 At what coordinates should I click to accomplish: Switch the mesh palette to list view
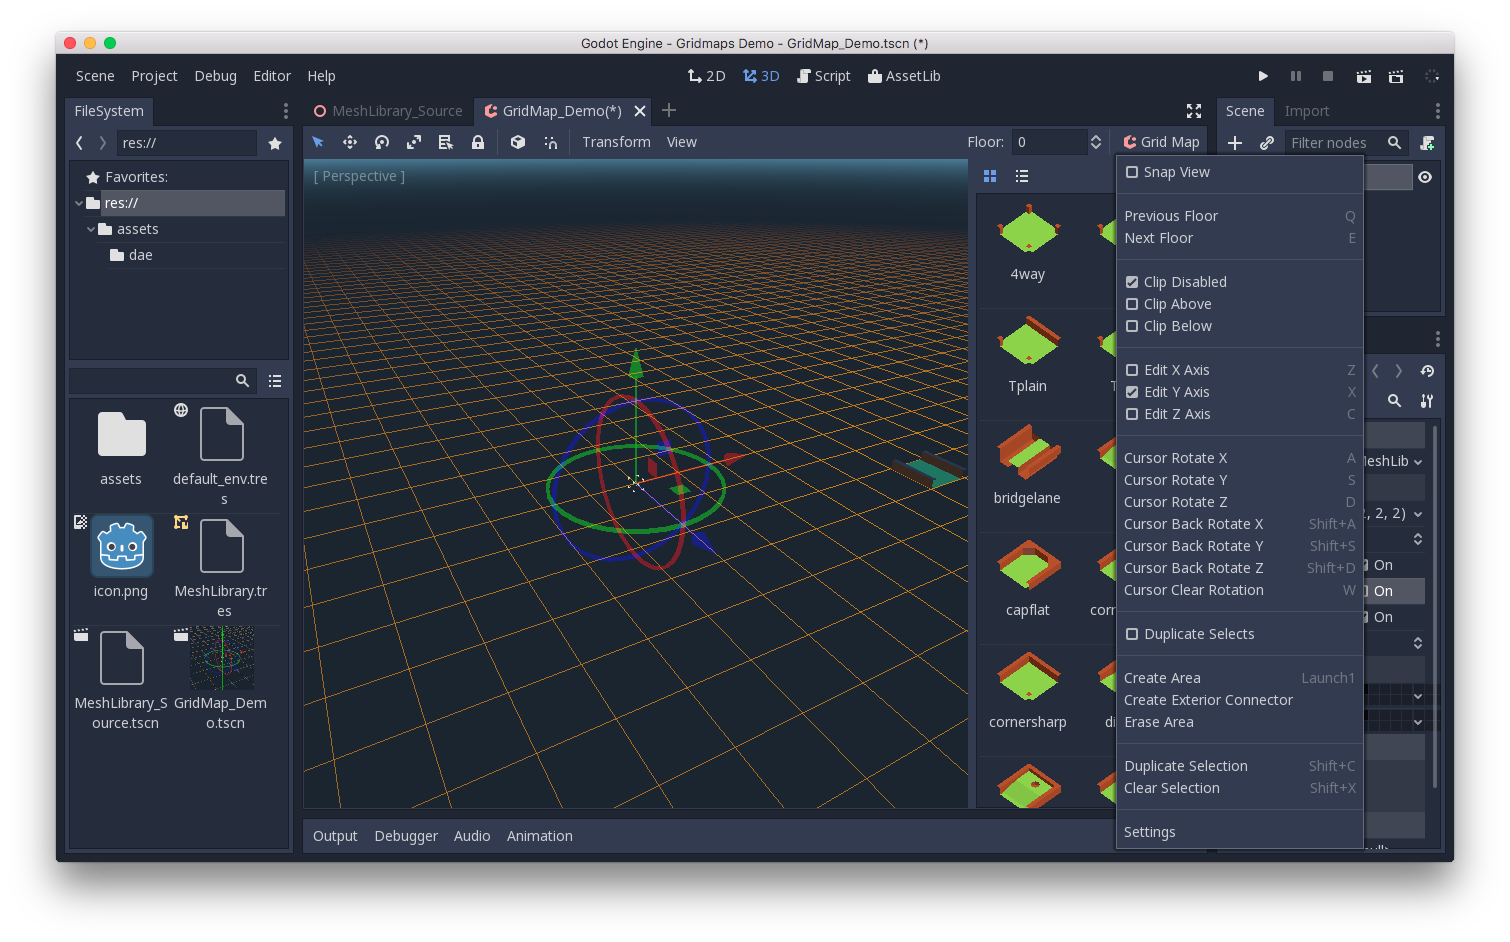click(x=1021, y=176)
